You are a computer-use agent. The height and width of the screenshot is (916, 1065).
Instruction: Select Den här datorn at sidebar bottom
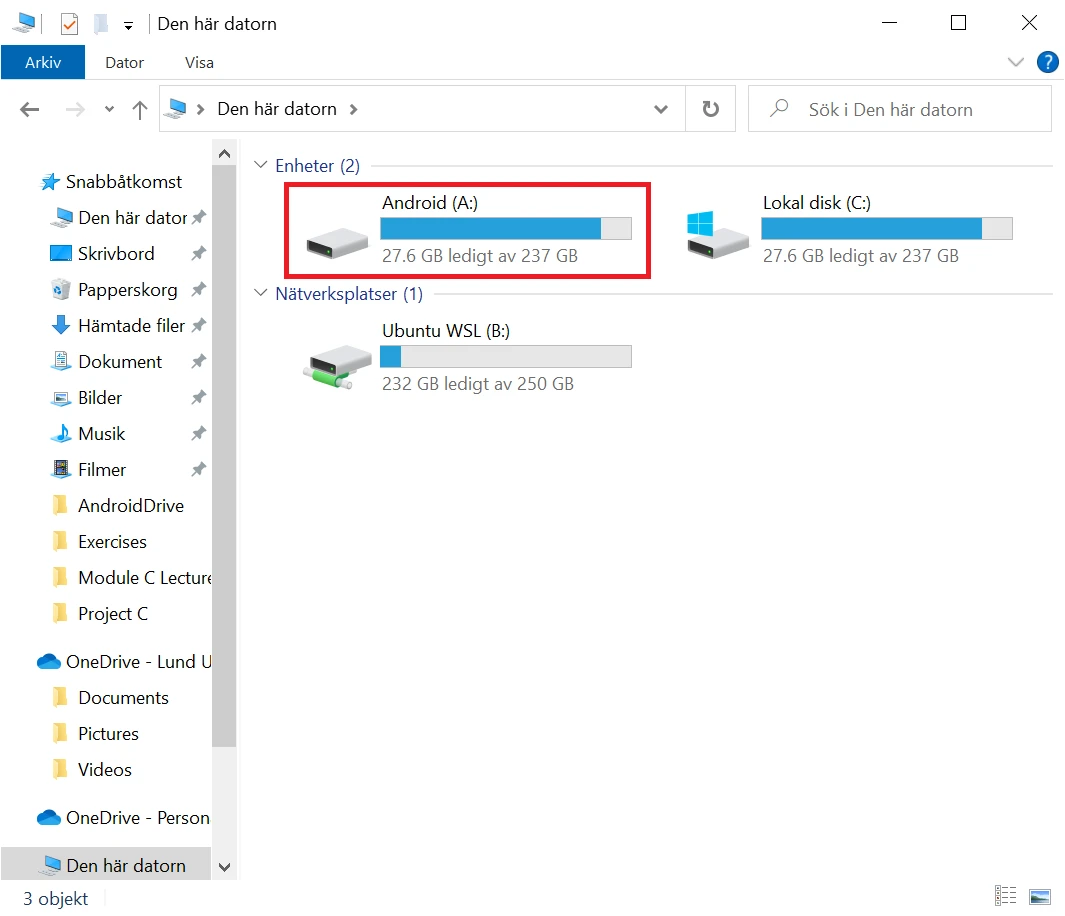[106, 865]
